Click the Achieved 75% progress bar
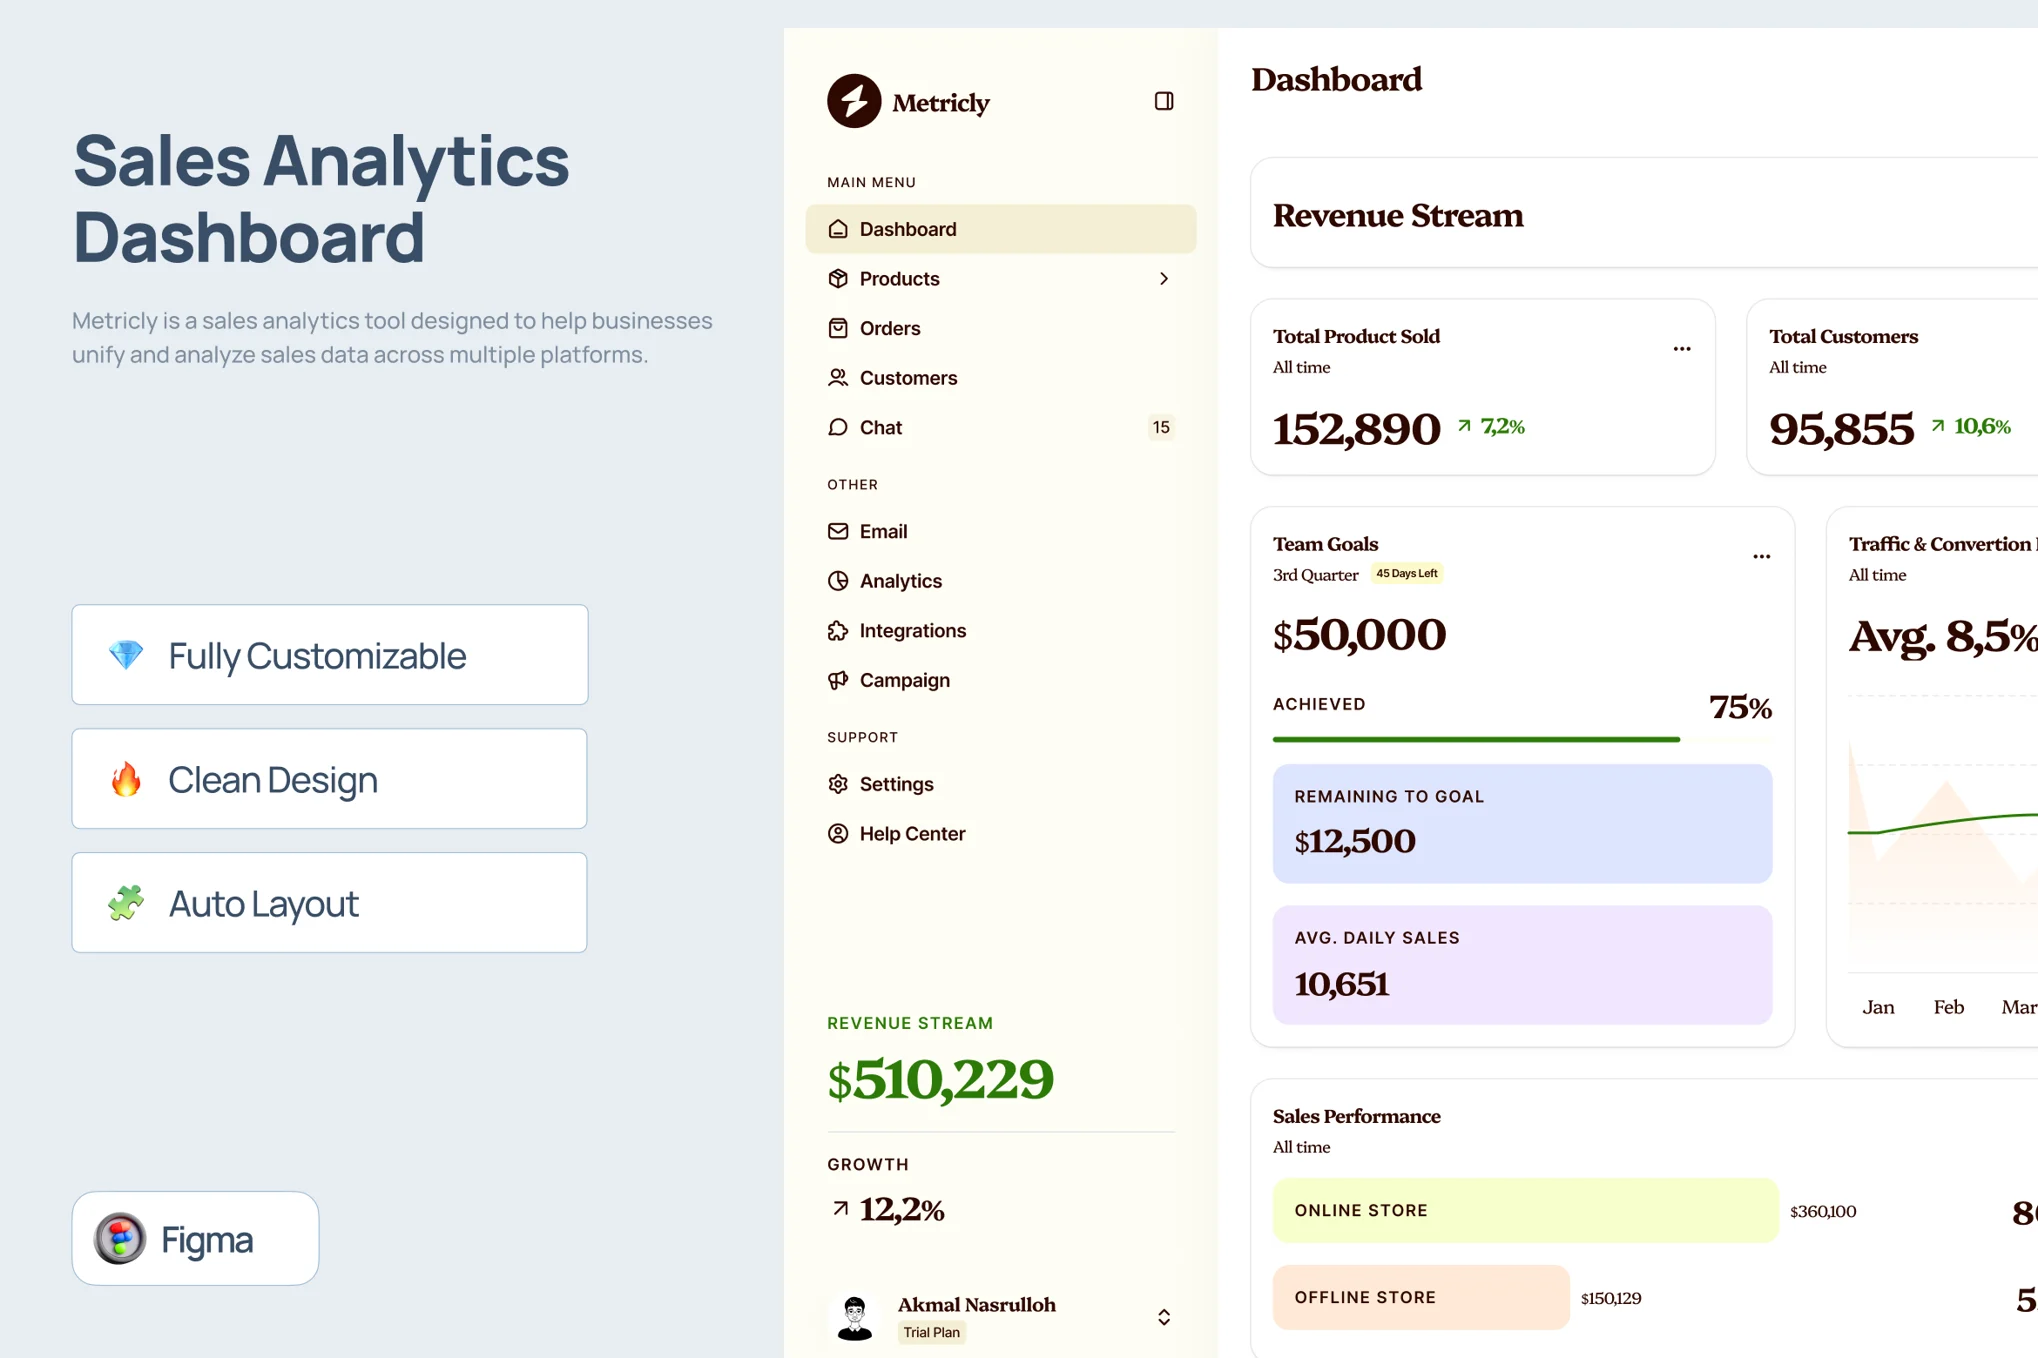 (x=1476, y=739)
